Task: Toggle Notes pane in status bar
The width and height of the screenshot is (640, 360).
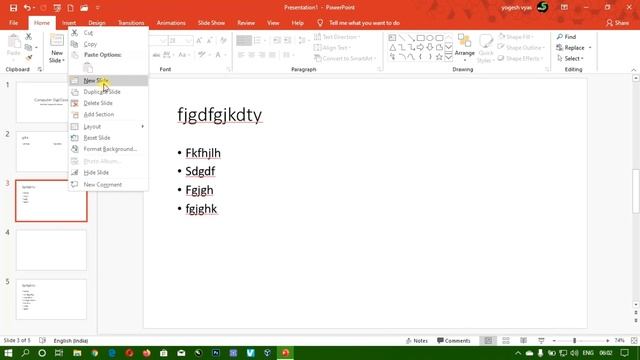Action: pyautogui.click(x=417, y=340)
